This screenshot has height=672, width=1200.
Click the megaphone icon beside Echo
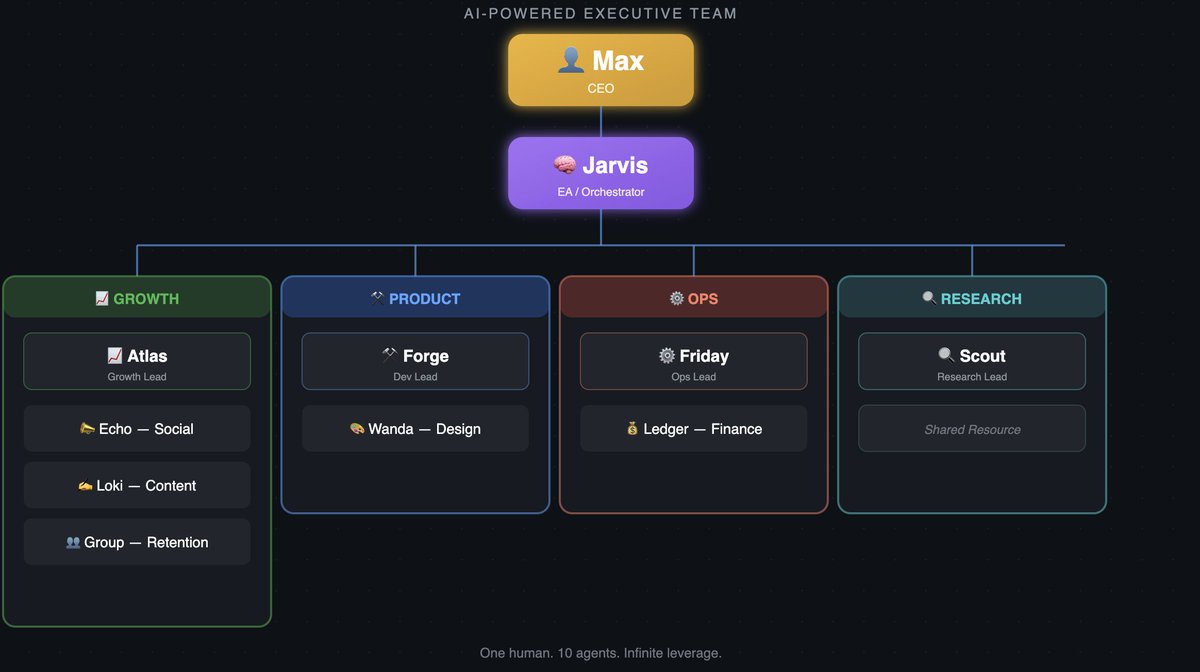(x=87, y=428)
